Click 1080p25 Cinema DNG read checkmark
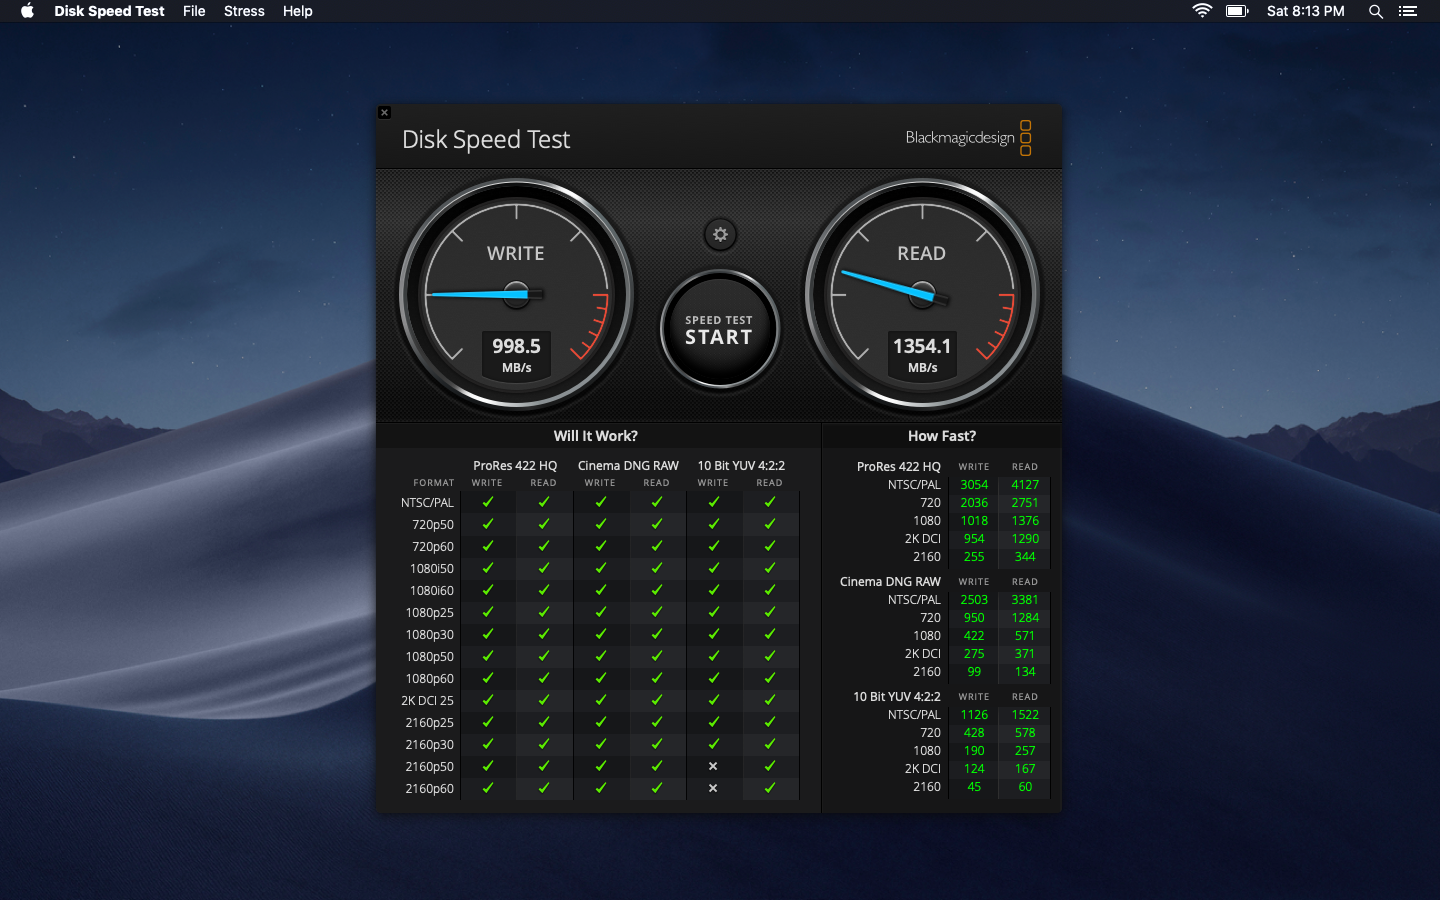Screen dimensions: 1440x900 [x=657, y=612]
